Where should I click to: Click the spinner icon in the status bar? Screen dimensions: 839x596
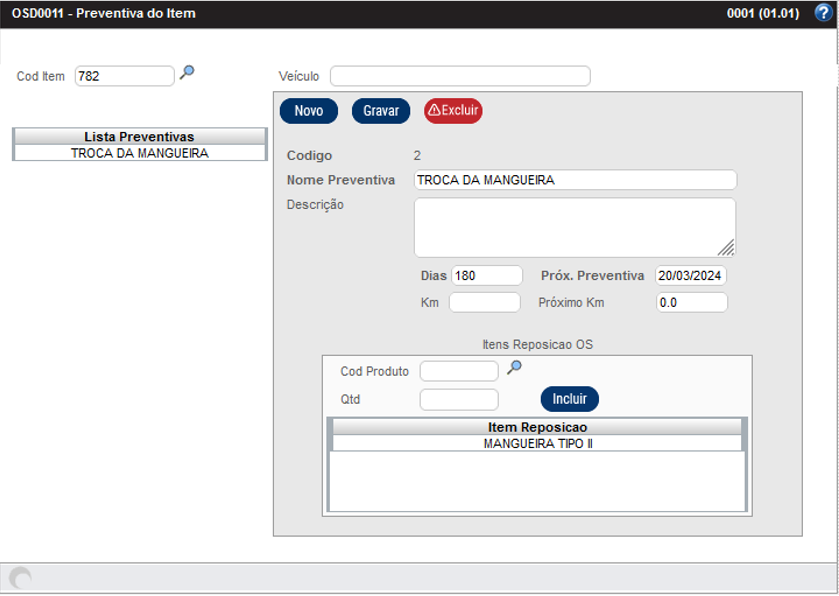[x=20, y=578]
